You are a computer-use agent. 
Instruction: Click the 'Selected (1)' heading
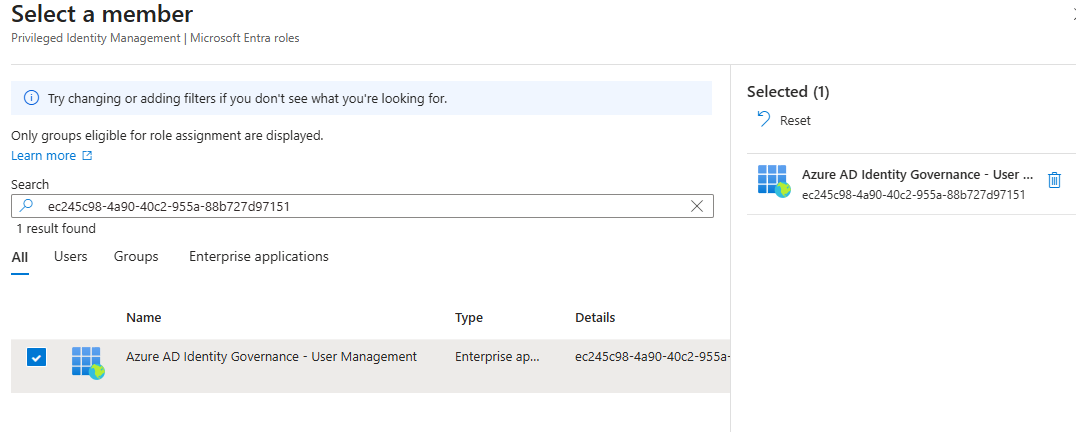point(788,92)
